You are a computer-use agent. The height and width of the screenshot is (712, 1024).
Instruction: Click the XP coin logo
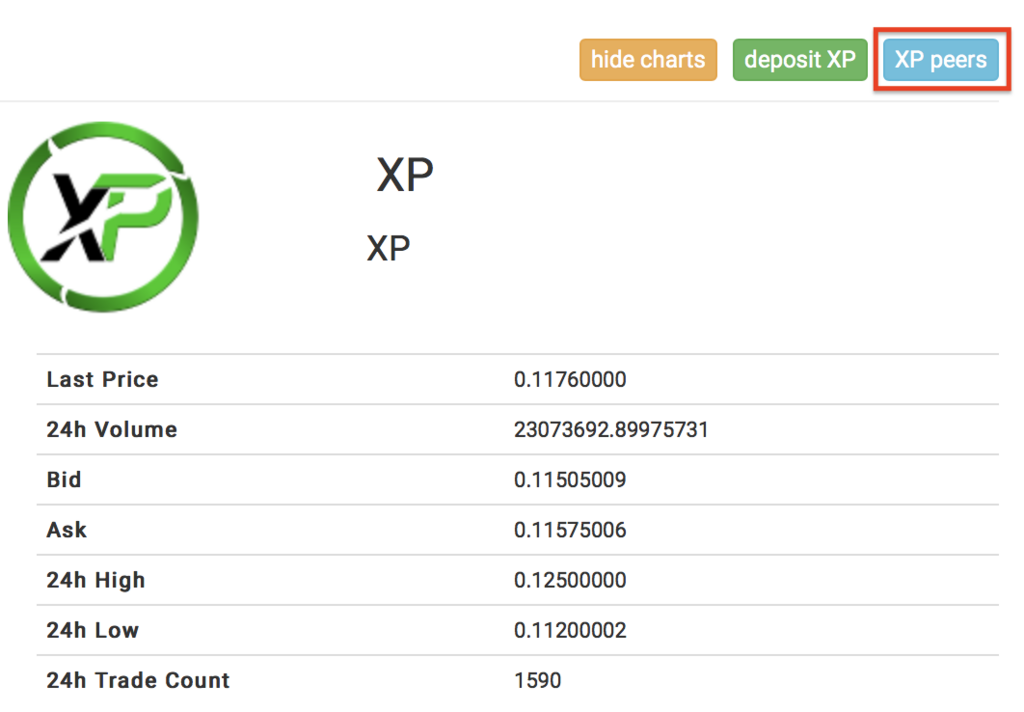103,217
